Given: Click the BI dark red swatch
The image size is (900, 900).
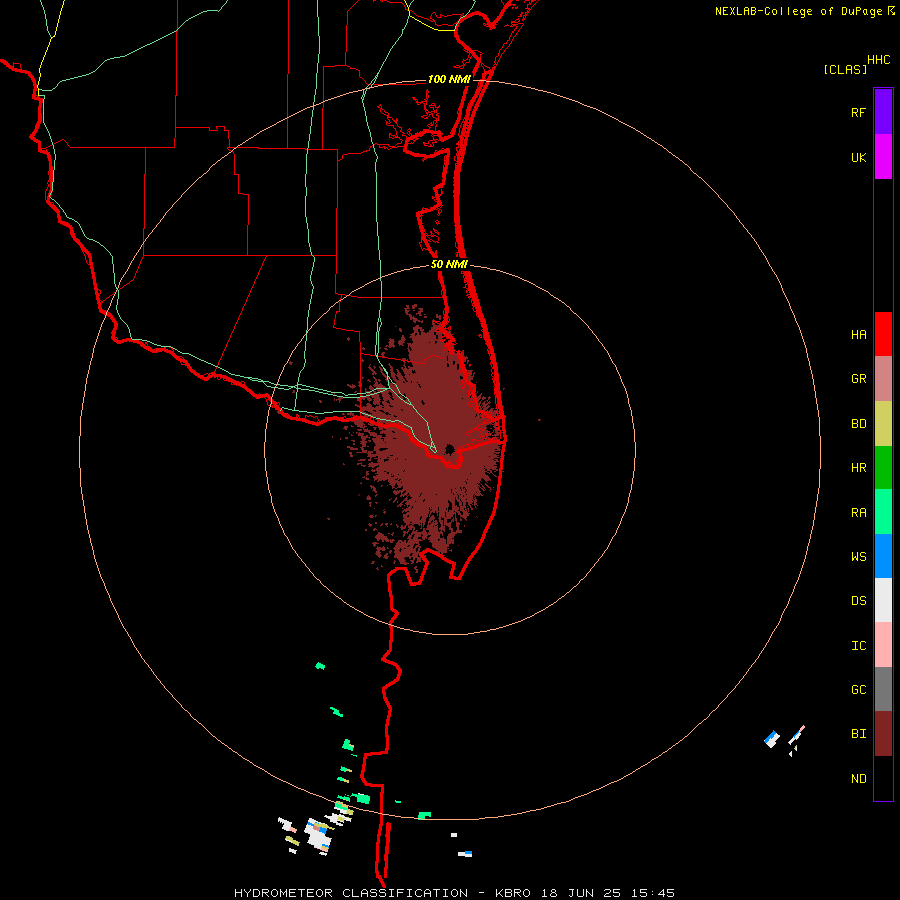Looking at the screenshot, I should [883, 734].
